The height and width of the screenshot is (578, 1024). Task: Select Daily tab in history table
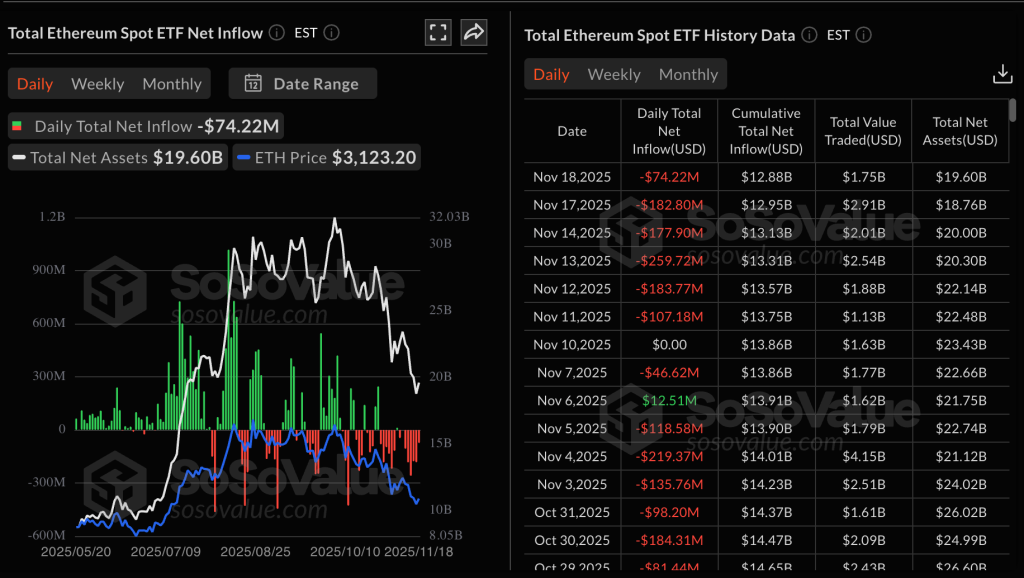point(551,75)
